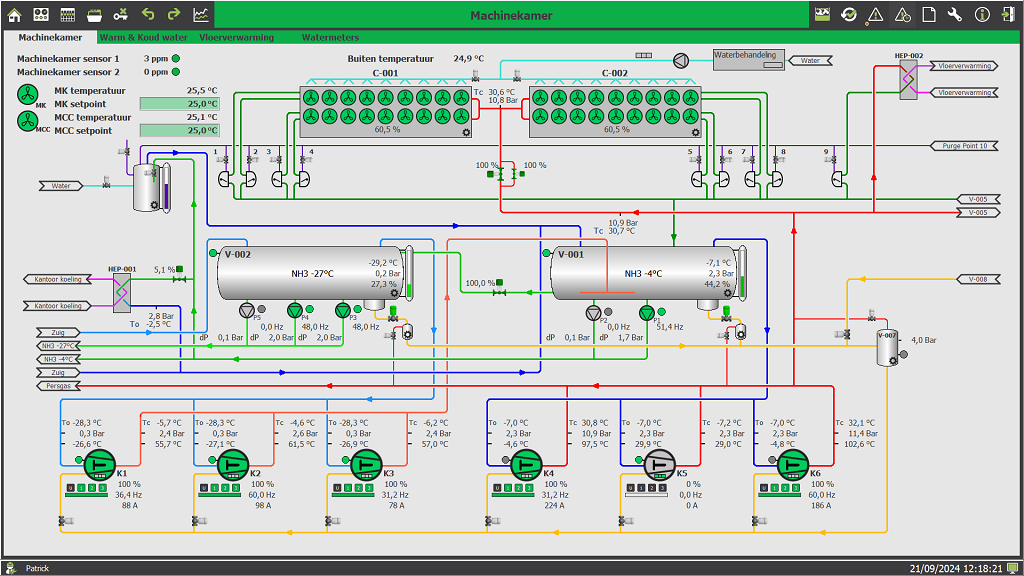Select pump P4 under vessel V-002

(295, 310)
